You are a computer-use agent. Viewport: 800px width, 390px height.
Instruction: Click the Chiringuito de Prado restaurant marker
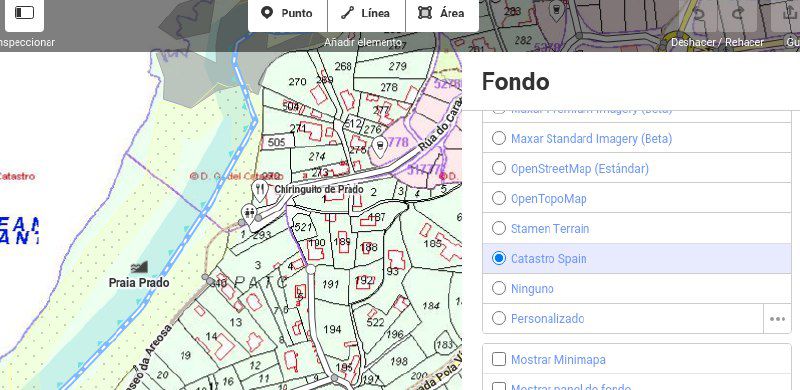[260, 190]
